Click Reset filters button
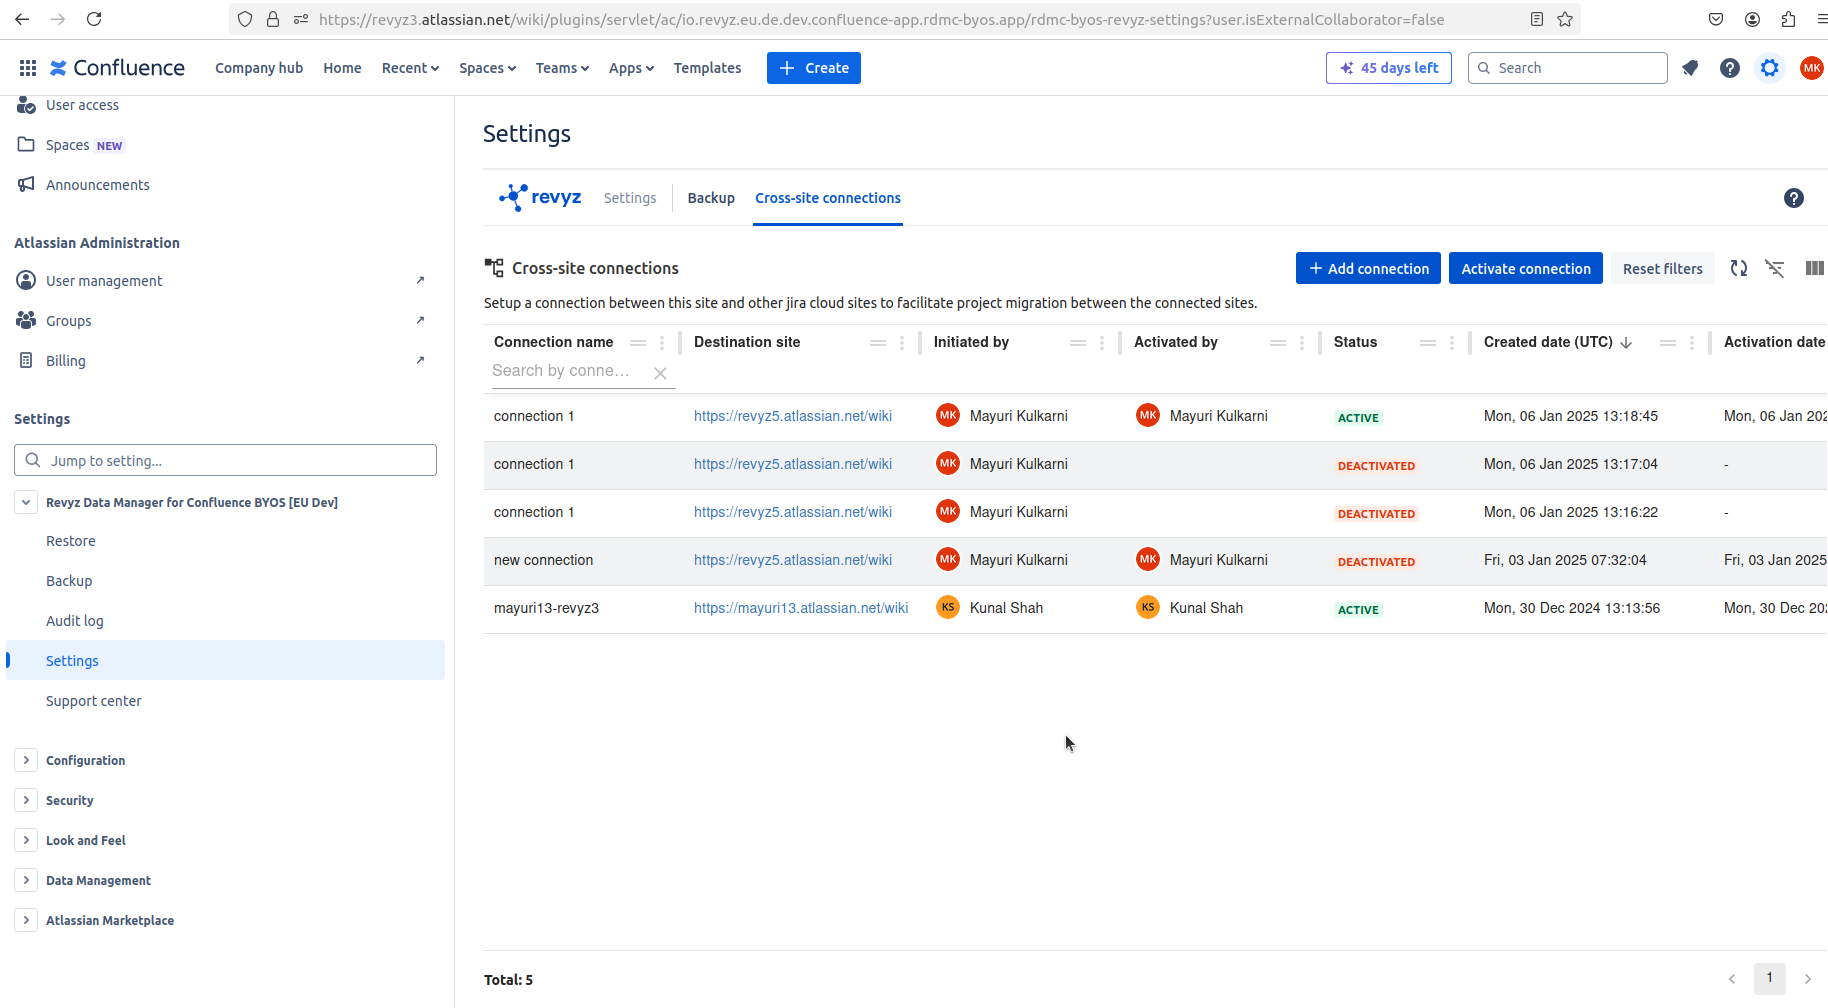Viewport: 1828px width, 1008px height. point(1662,268)
